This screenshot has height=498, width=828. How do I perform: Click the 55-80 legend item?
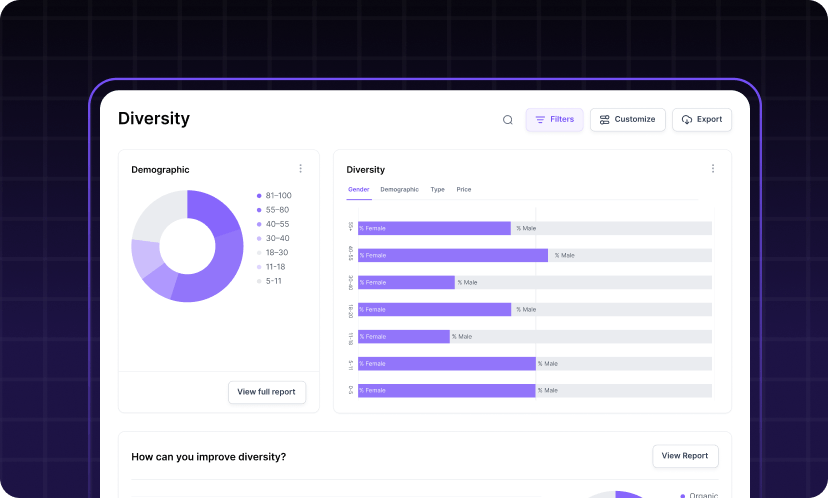point(276,210)
